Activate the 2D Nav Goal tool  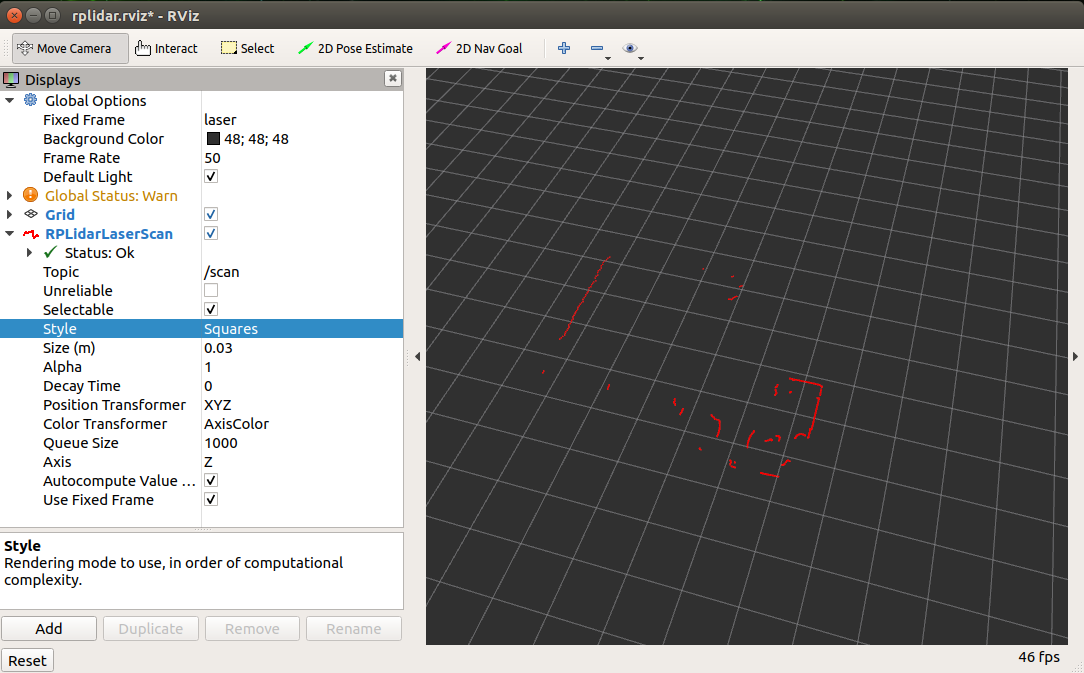pyautogui.click(x=480, y=48)
